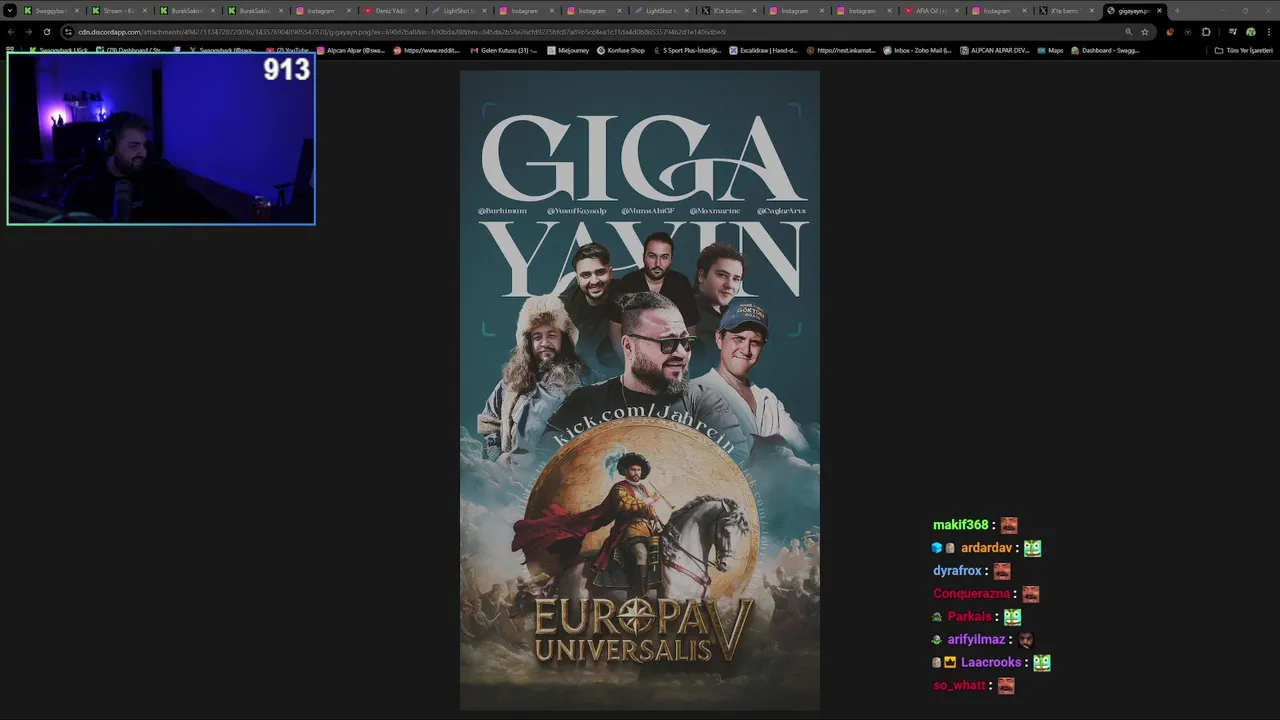Bookmark this page with the star icon

click(x=1145, y=31)
